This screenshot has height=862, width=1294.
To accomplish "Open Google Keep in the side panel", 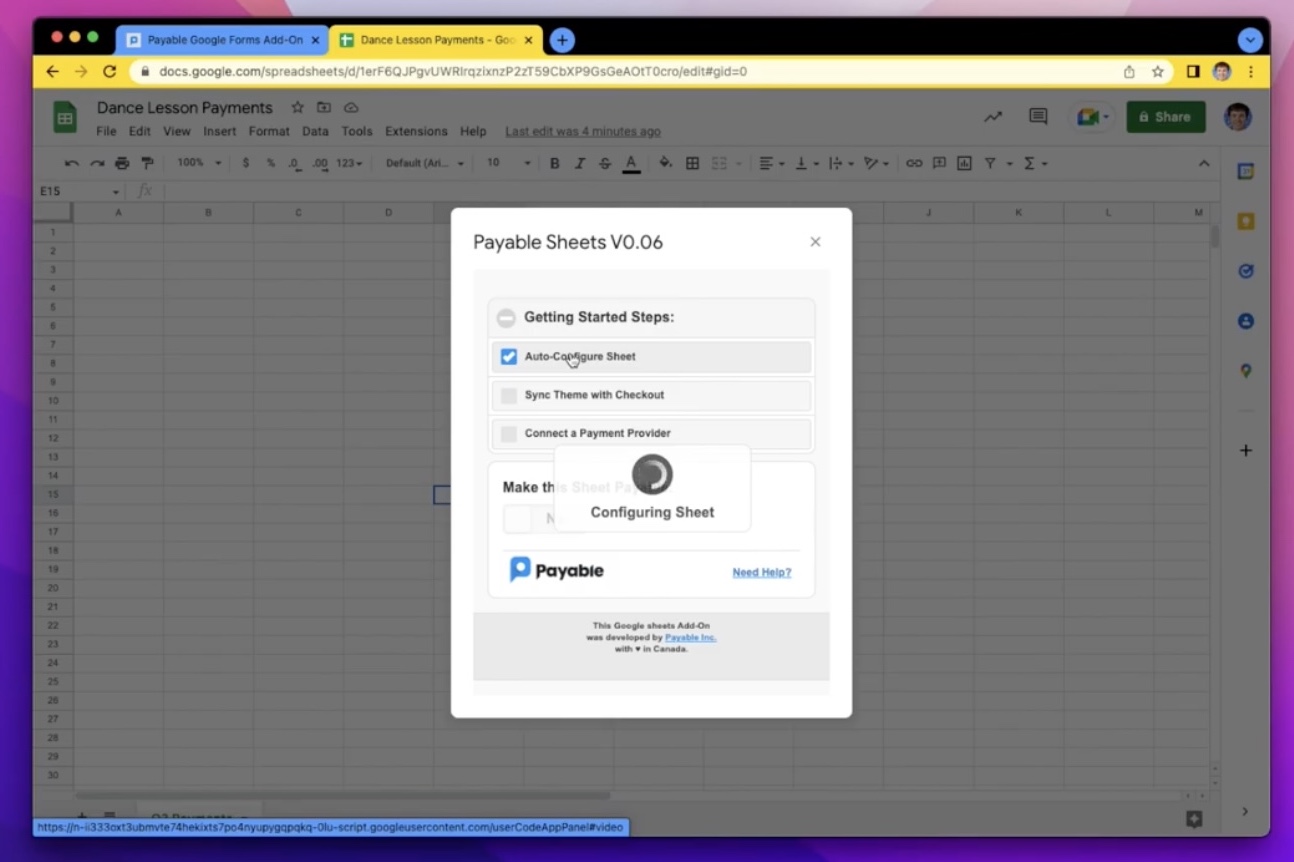I will (x=1246, y=221).
